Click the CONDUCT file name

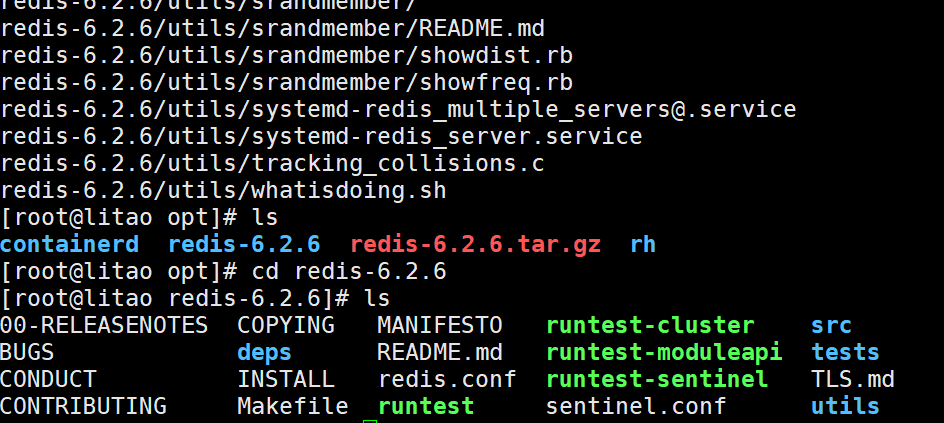click(48, 380)
